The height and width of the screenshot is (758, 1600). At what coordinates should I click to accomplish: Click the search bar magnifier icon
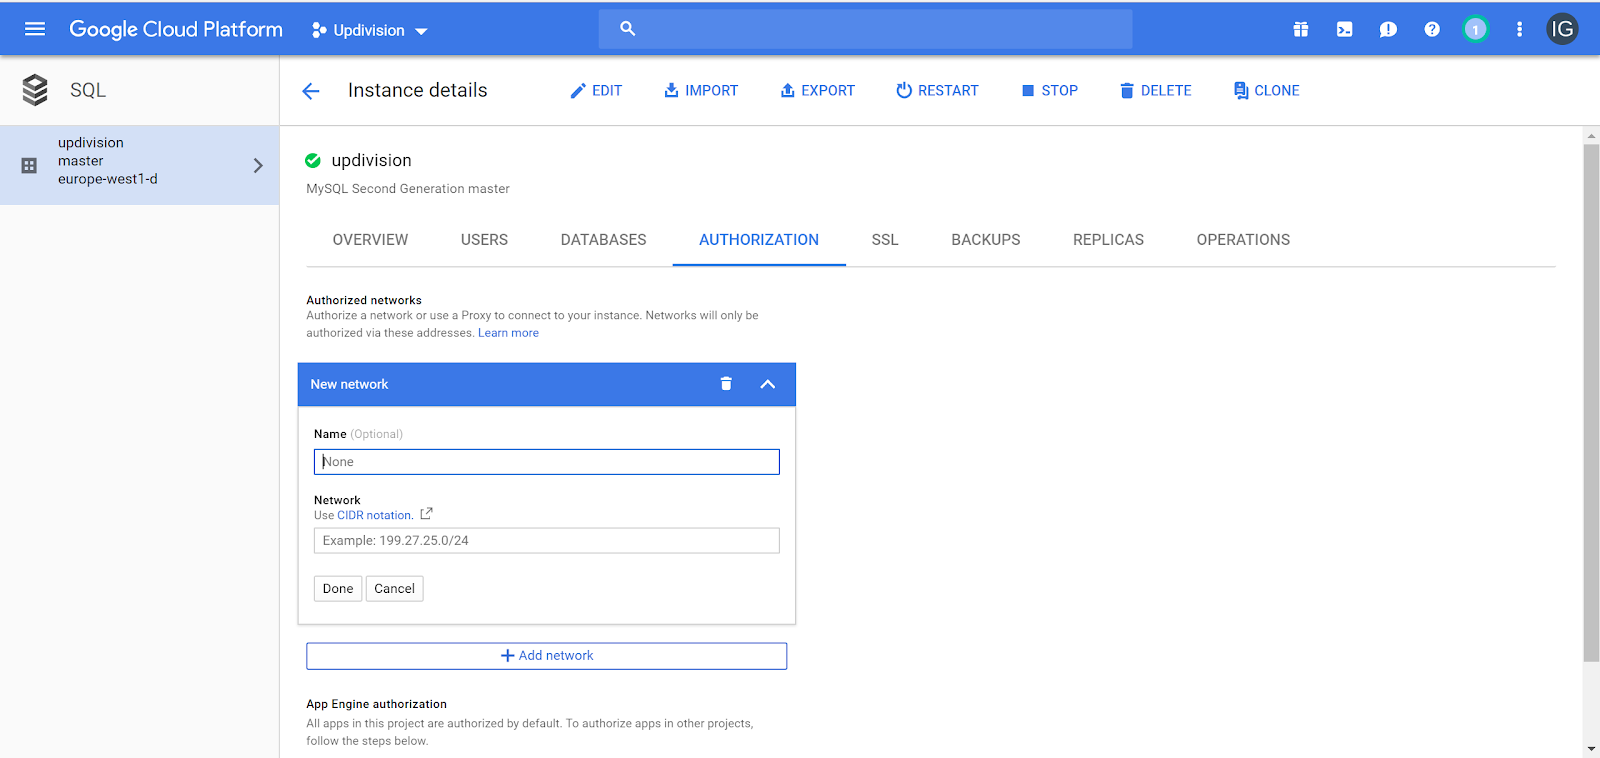pos(627,29)
